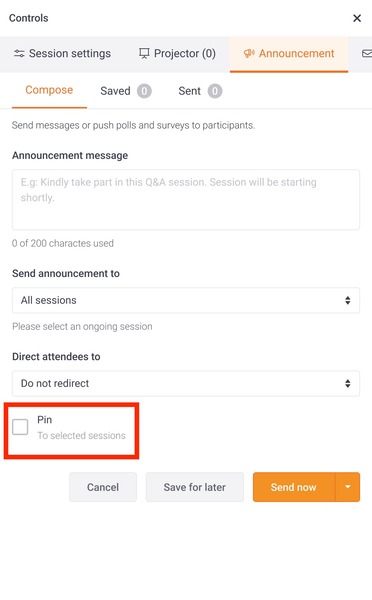This screenshot has height=600, width=372.
Task: Click the Send now button
Action: coord(294,487)
